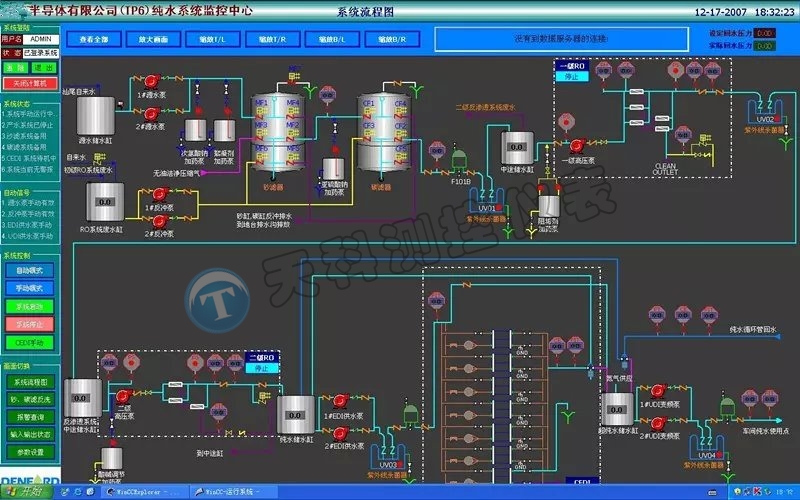This screenshot has width=800, height=500.
Task: Open the 参数设置 parameter settings page
Action: [x=30, y=452]
